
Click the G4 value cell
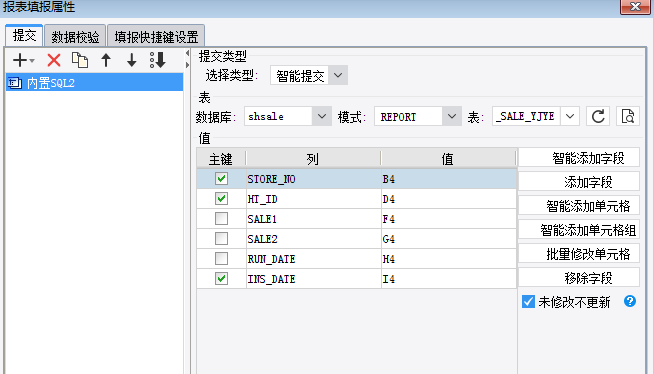click(x=449, y=239)
